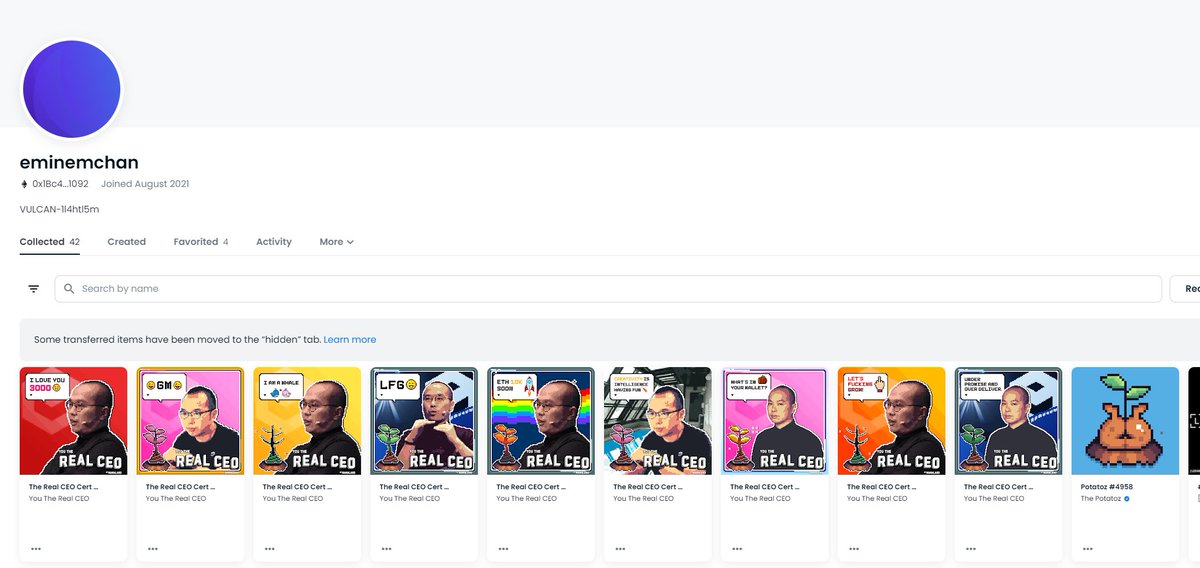Click the purple profile avatar
This screenshot has width=1200, height=568.
point(72,90)
